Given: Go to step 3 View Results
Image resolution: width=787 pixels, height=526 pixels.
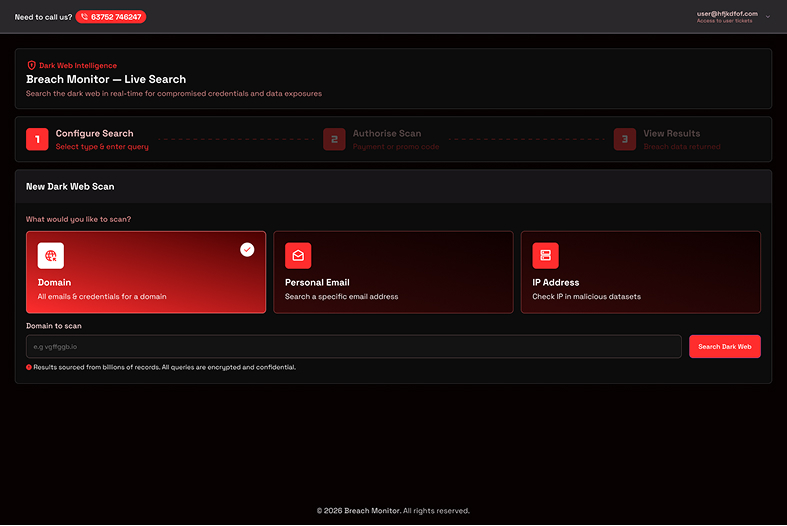Looking at the screenshot, I should (x=667, y=140).
